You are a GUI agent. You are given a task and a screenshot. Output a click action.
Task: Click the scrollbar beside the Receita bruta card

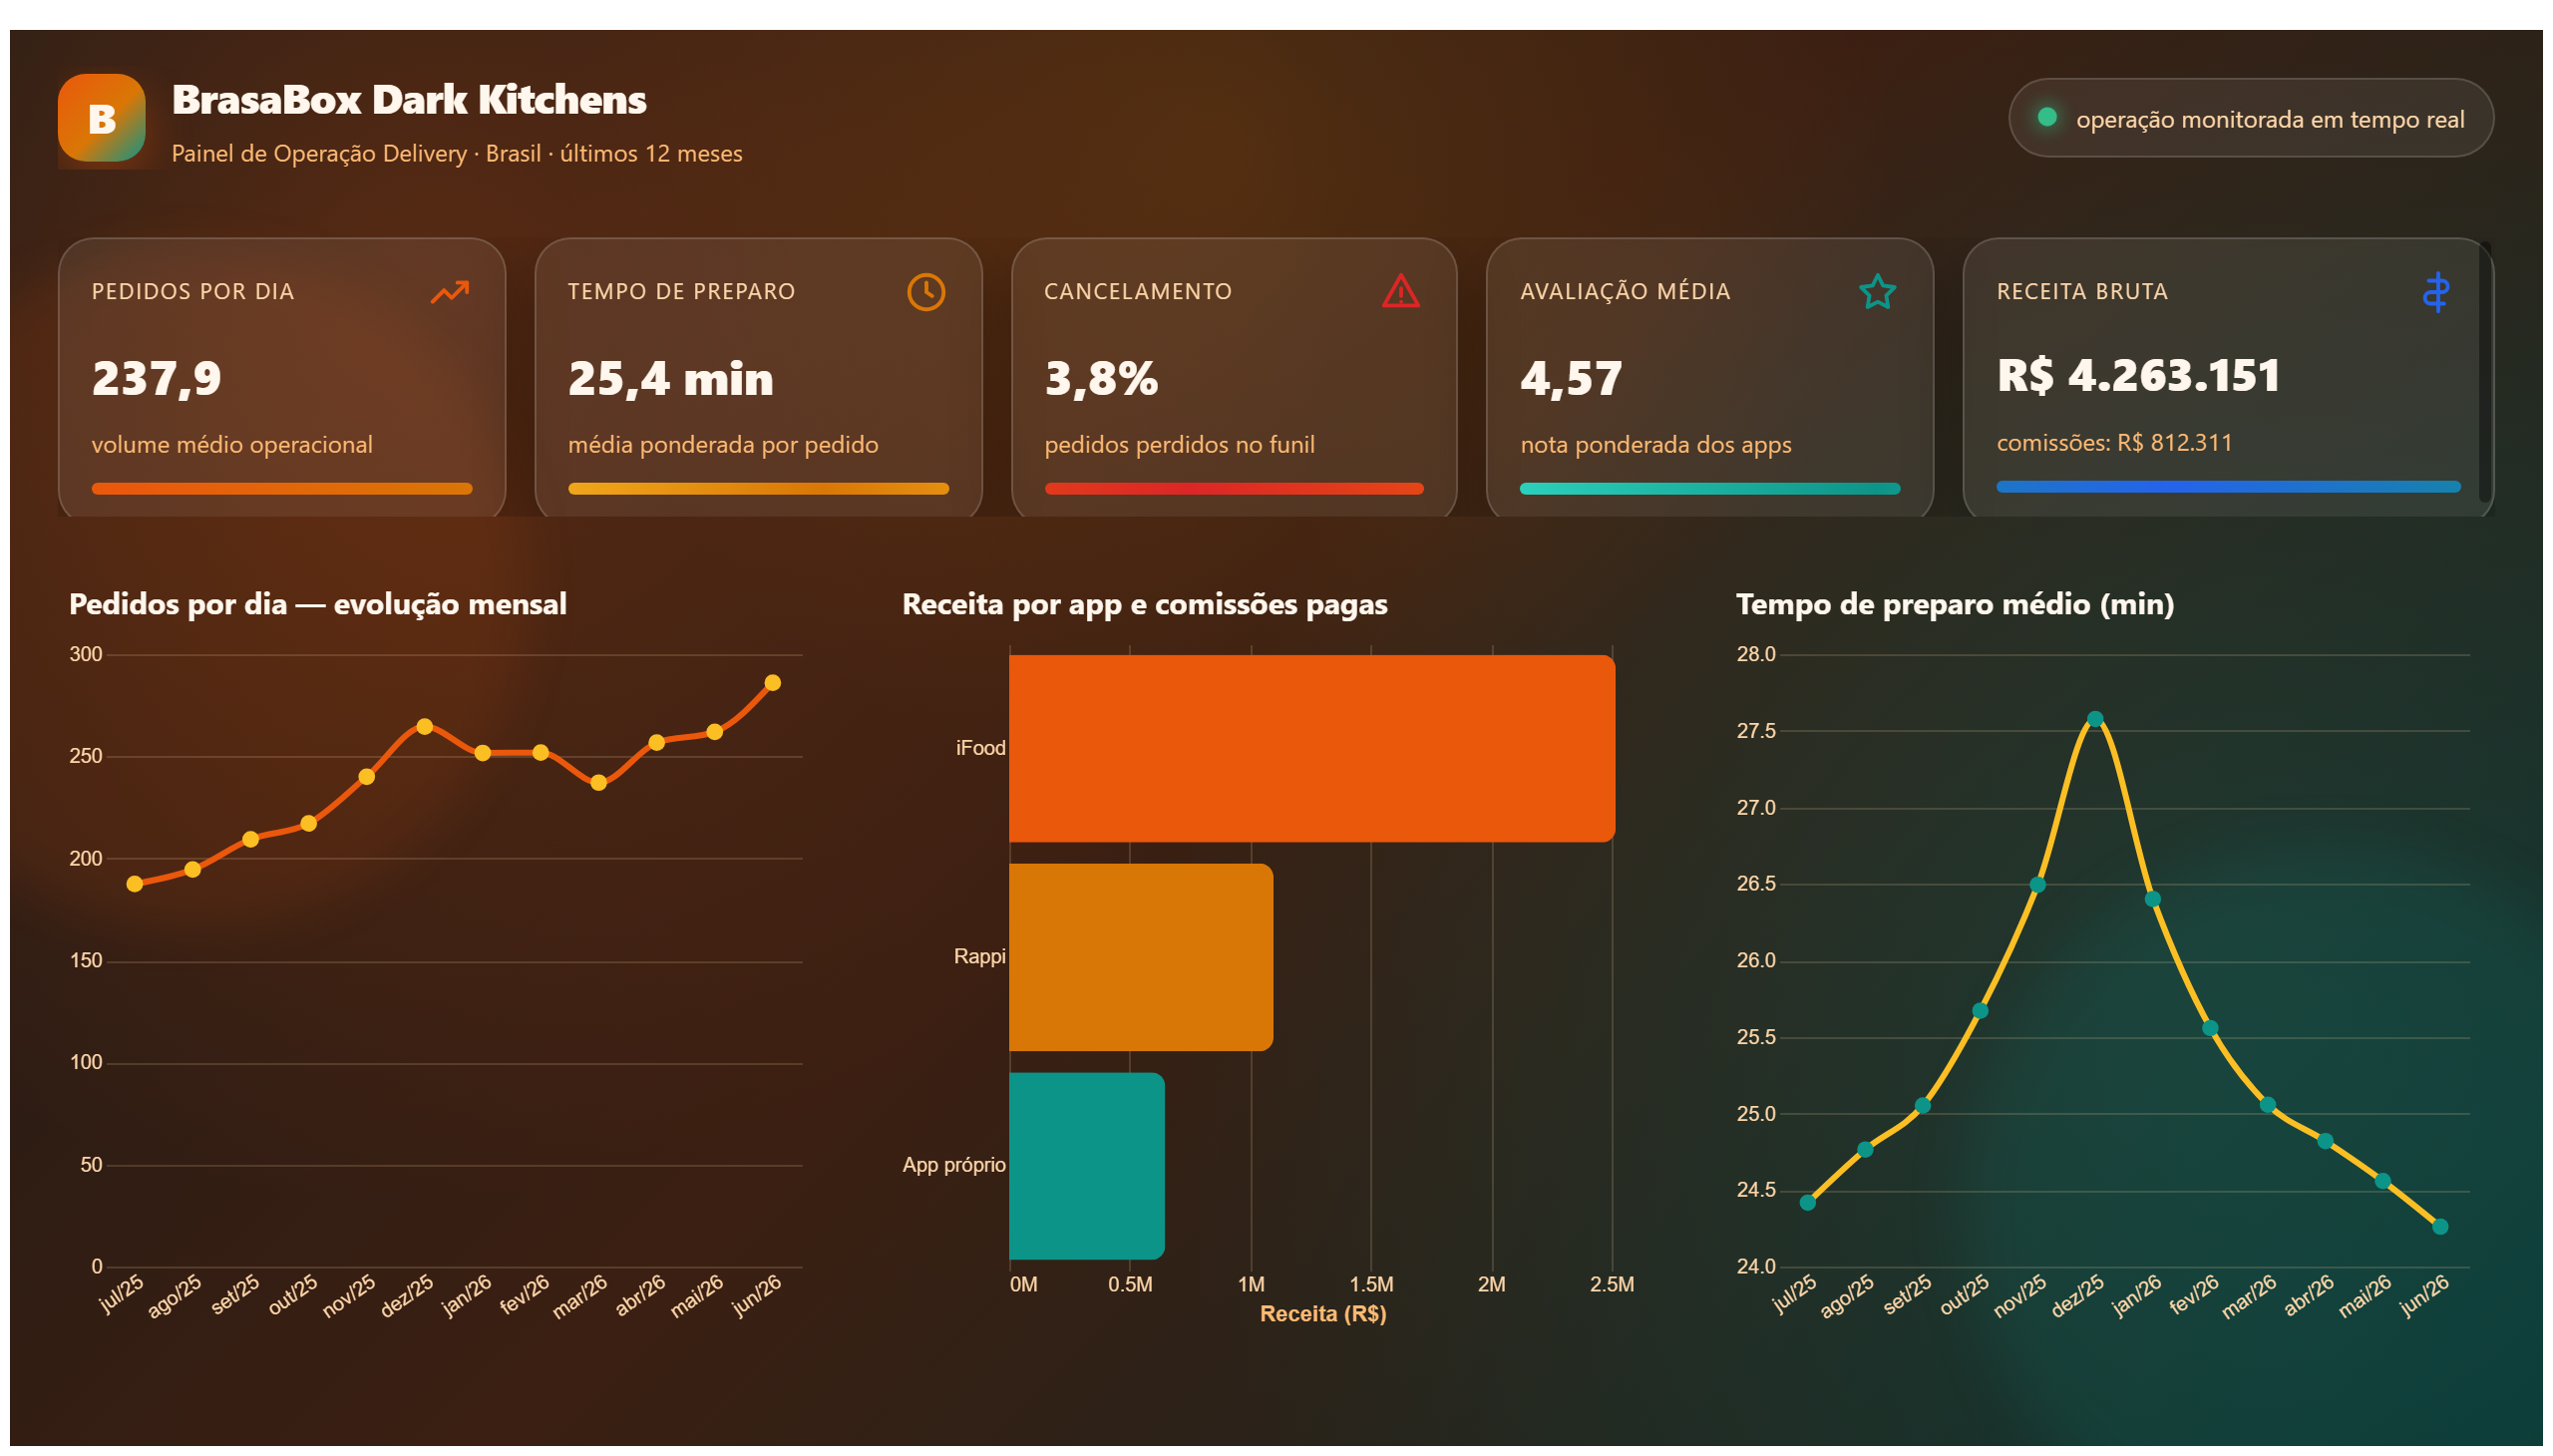2485,372
